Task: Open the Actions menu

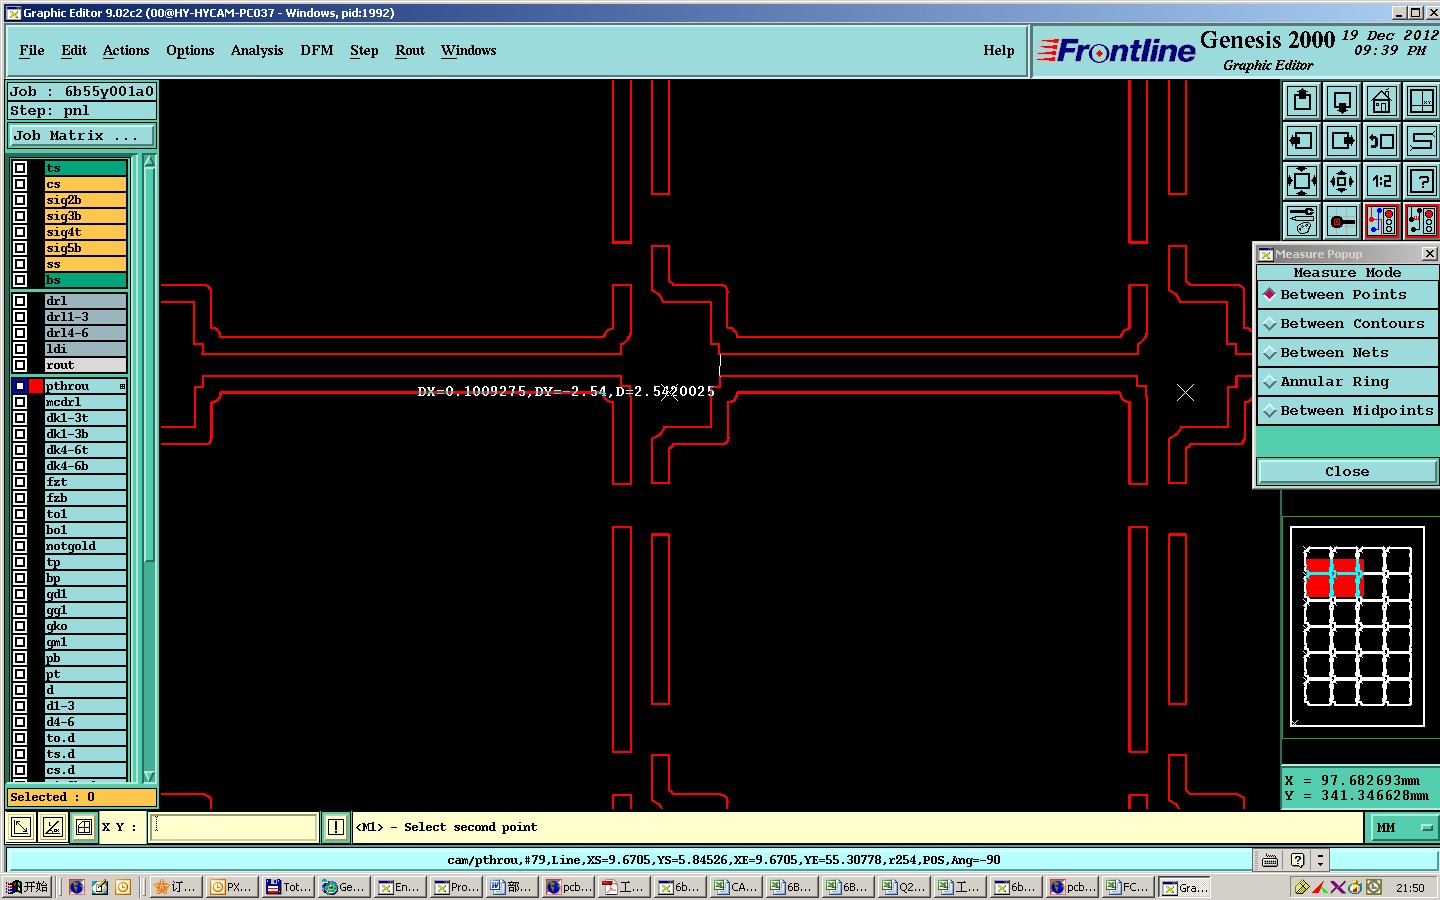Action: pyautogui.click(x=126, y=51)
